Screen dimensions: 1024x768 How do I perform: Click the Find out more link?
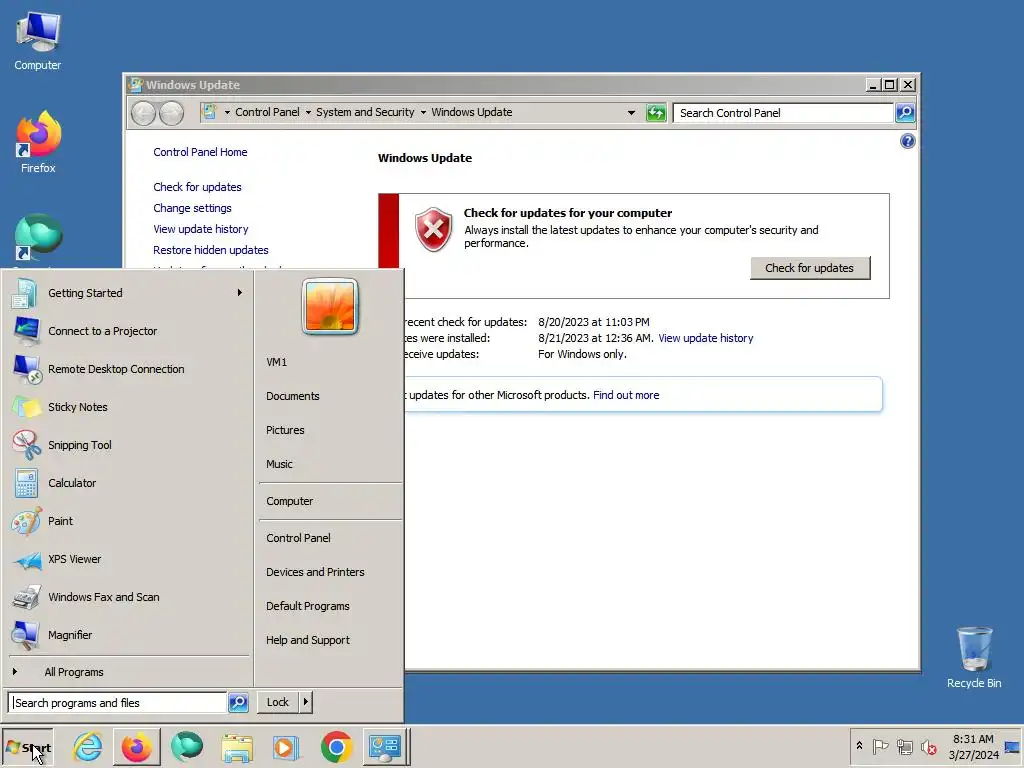point(626,394)
